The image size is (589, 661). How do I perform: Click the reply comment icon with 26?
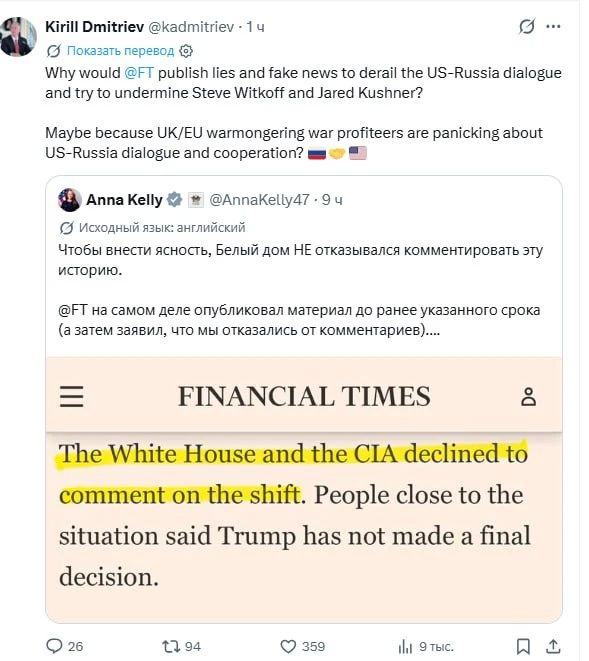point(64,646)
